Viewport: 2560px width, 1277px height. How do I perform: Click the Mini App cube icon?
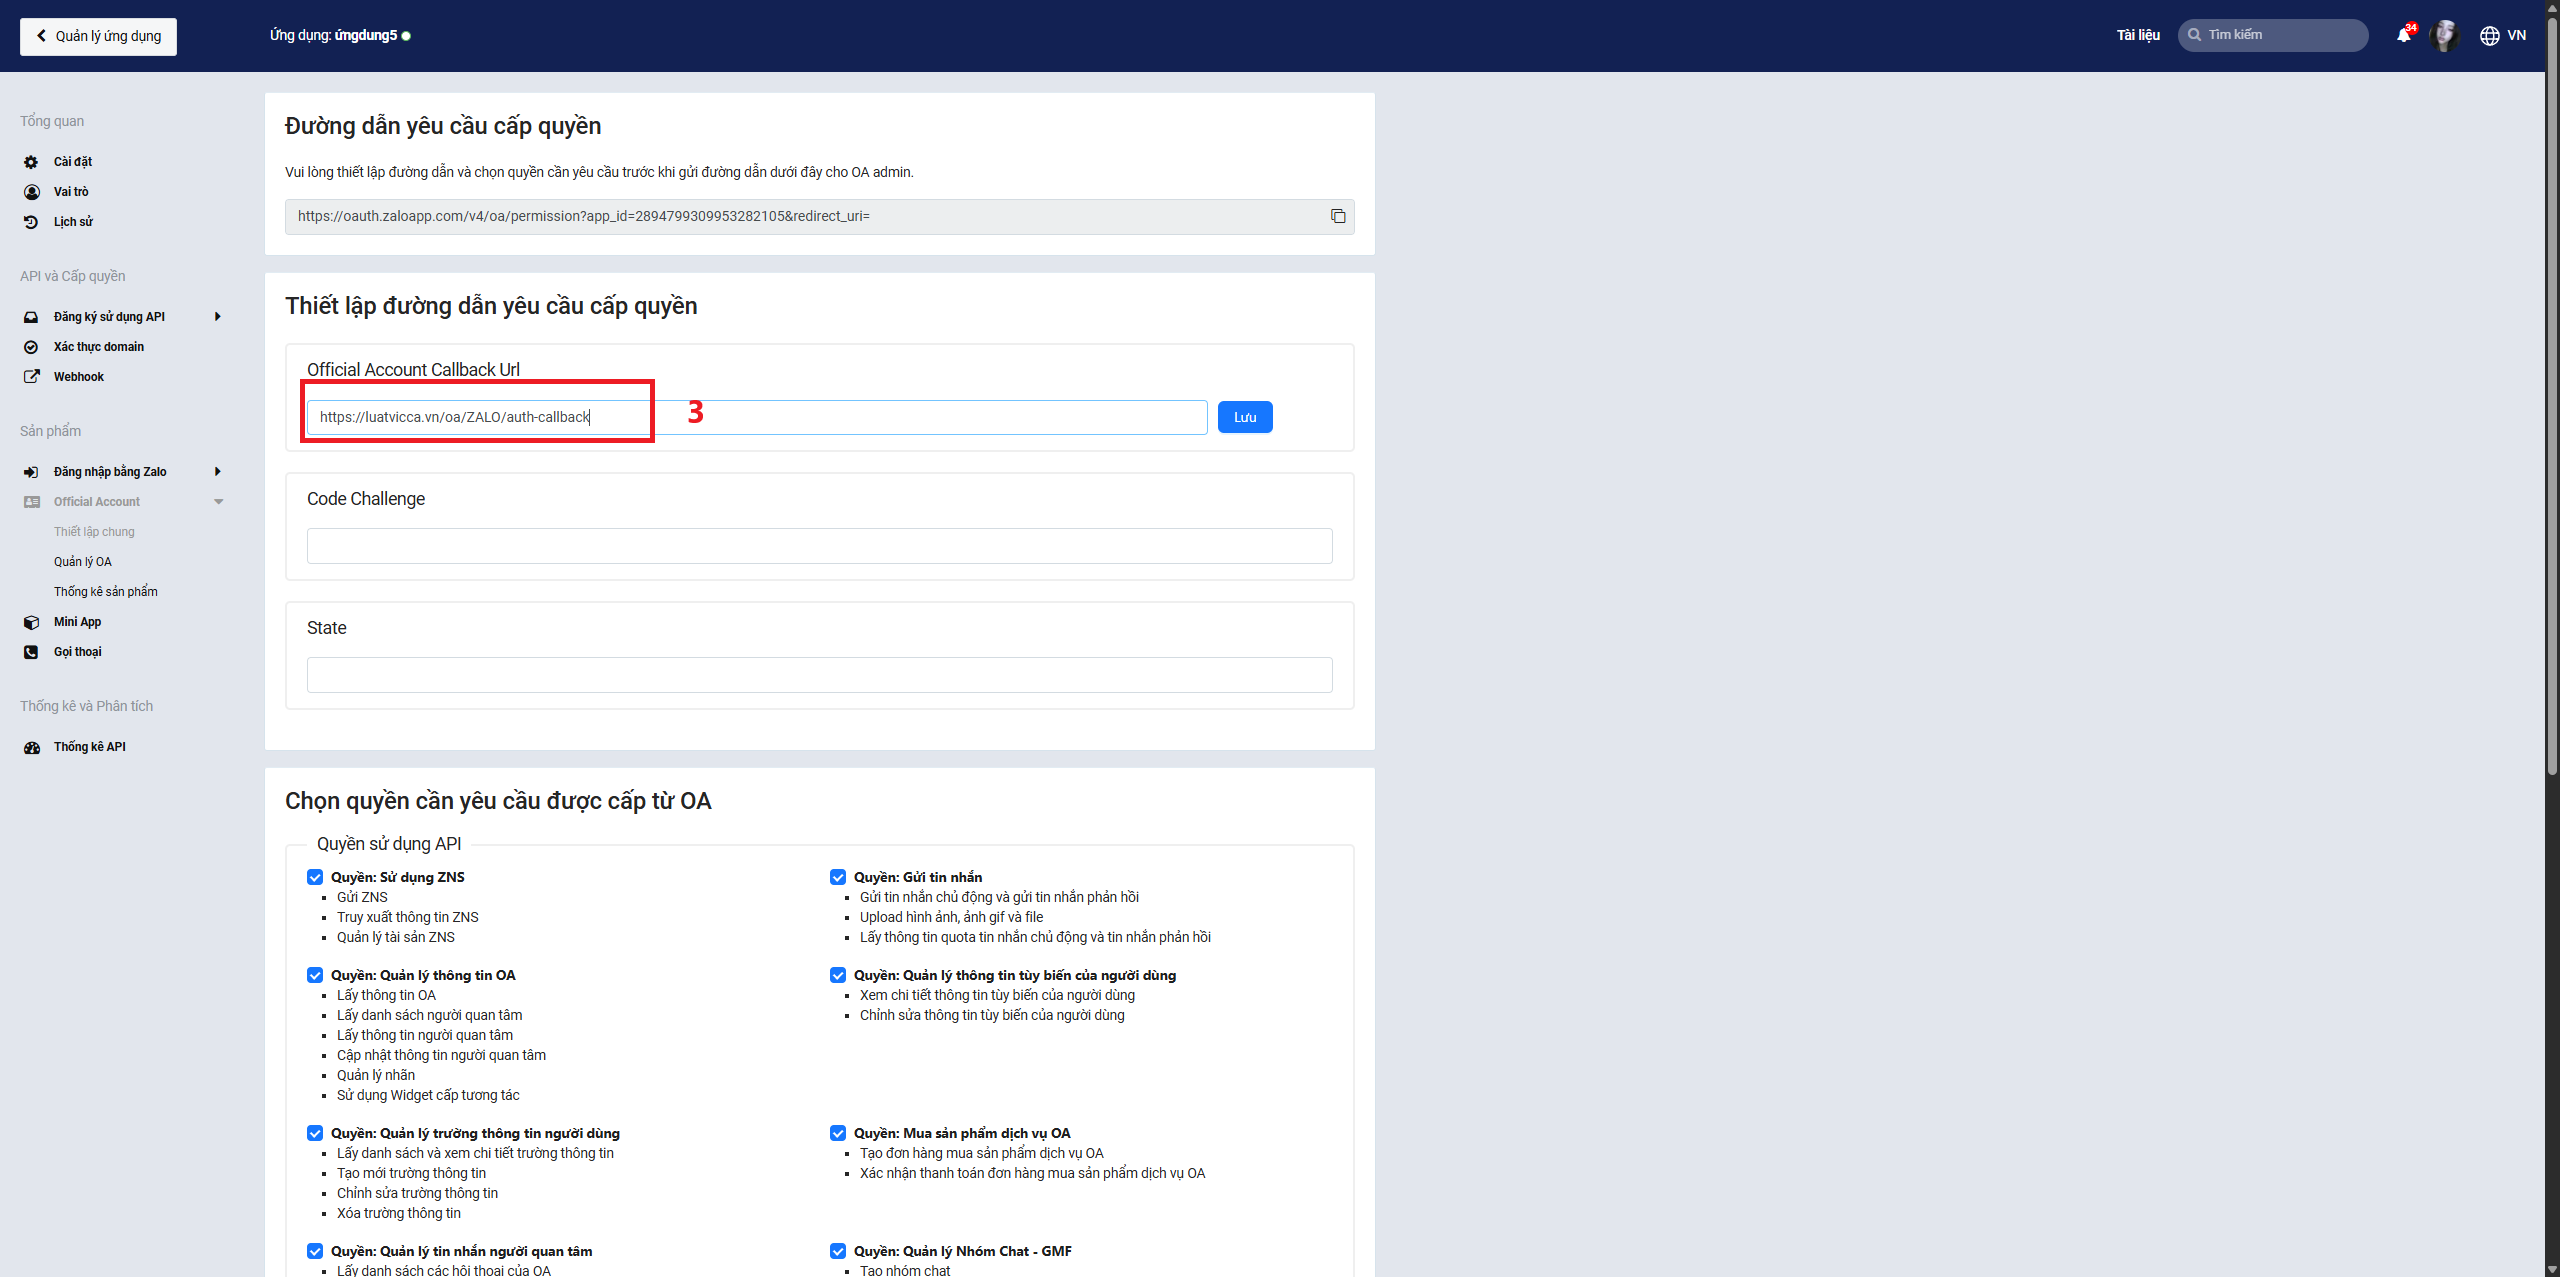[x=31, y=622]
